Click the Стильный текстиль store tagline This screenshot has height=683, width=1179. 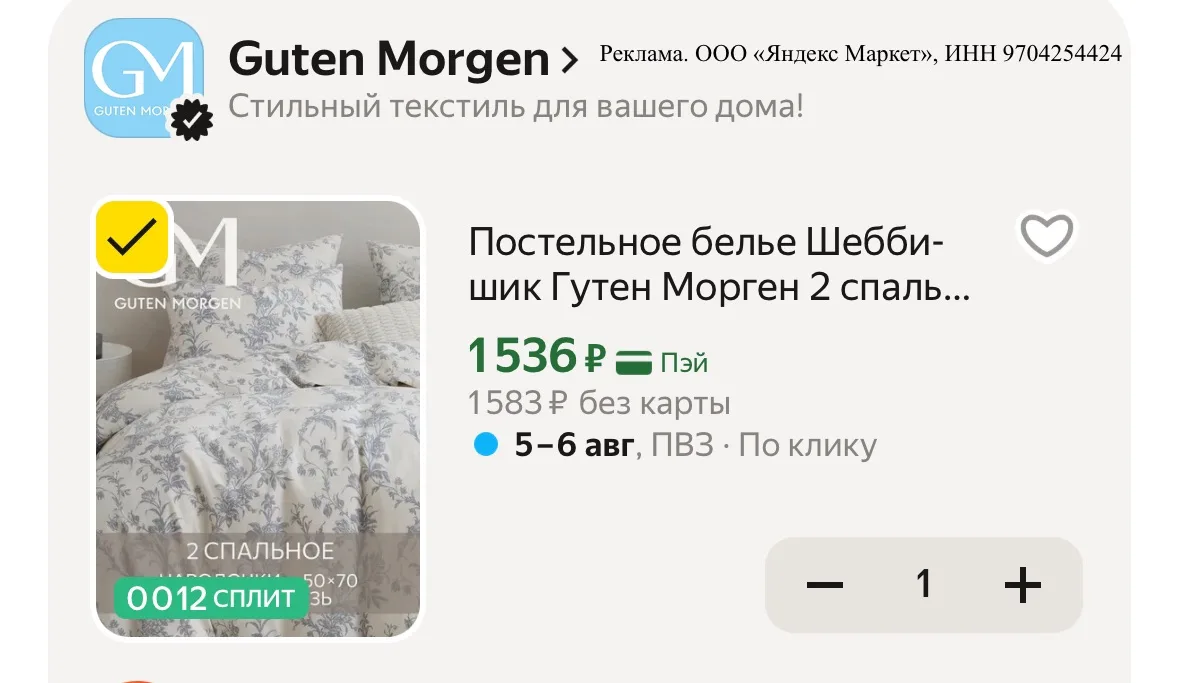pyautogui.click(x=516, y=107)
